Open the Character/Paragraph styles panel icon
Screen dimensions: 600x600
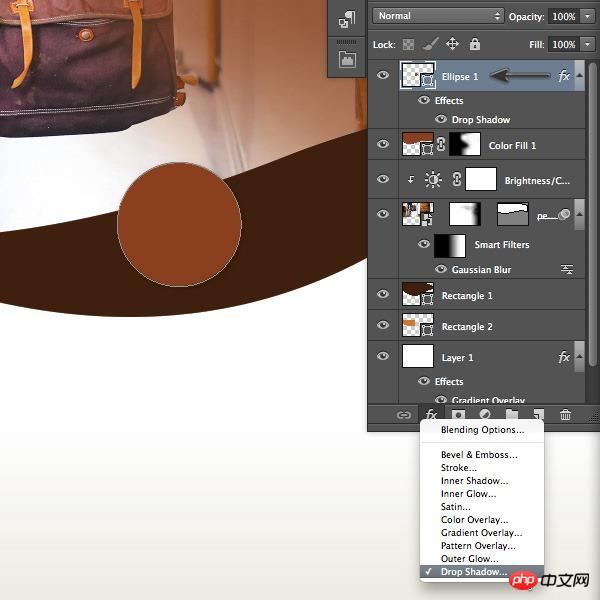pos(347,19)
